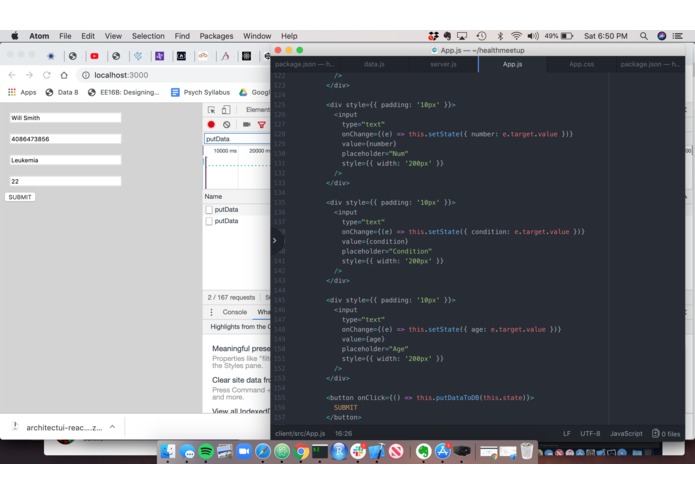Reload the localhost page in Chrome

pos(47,75)
